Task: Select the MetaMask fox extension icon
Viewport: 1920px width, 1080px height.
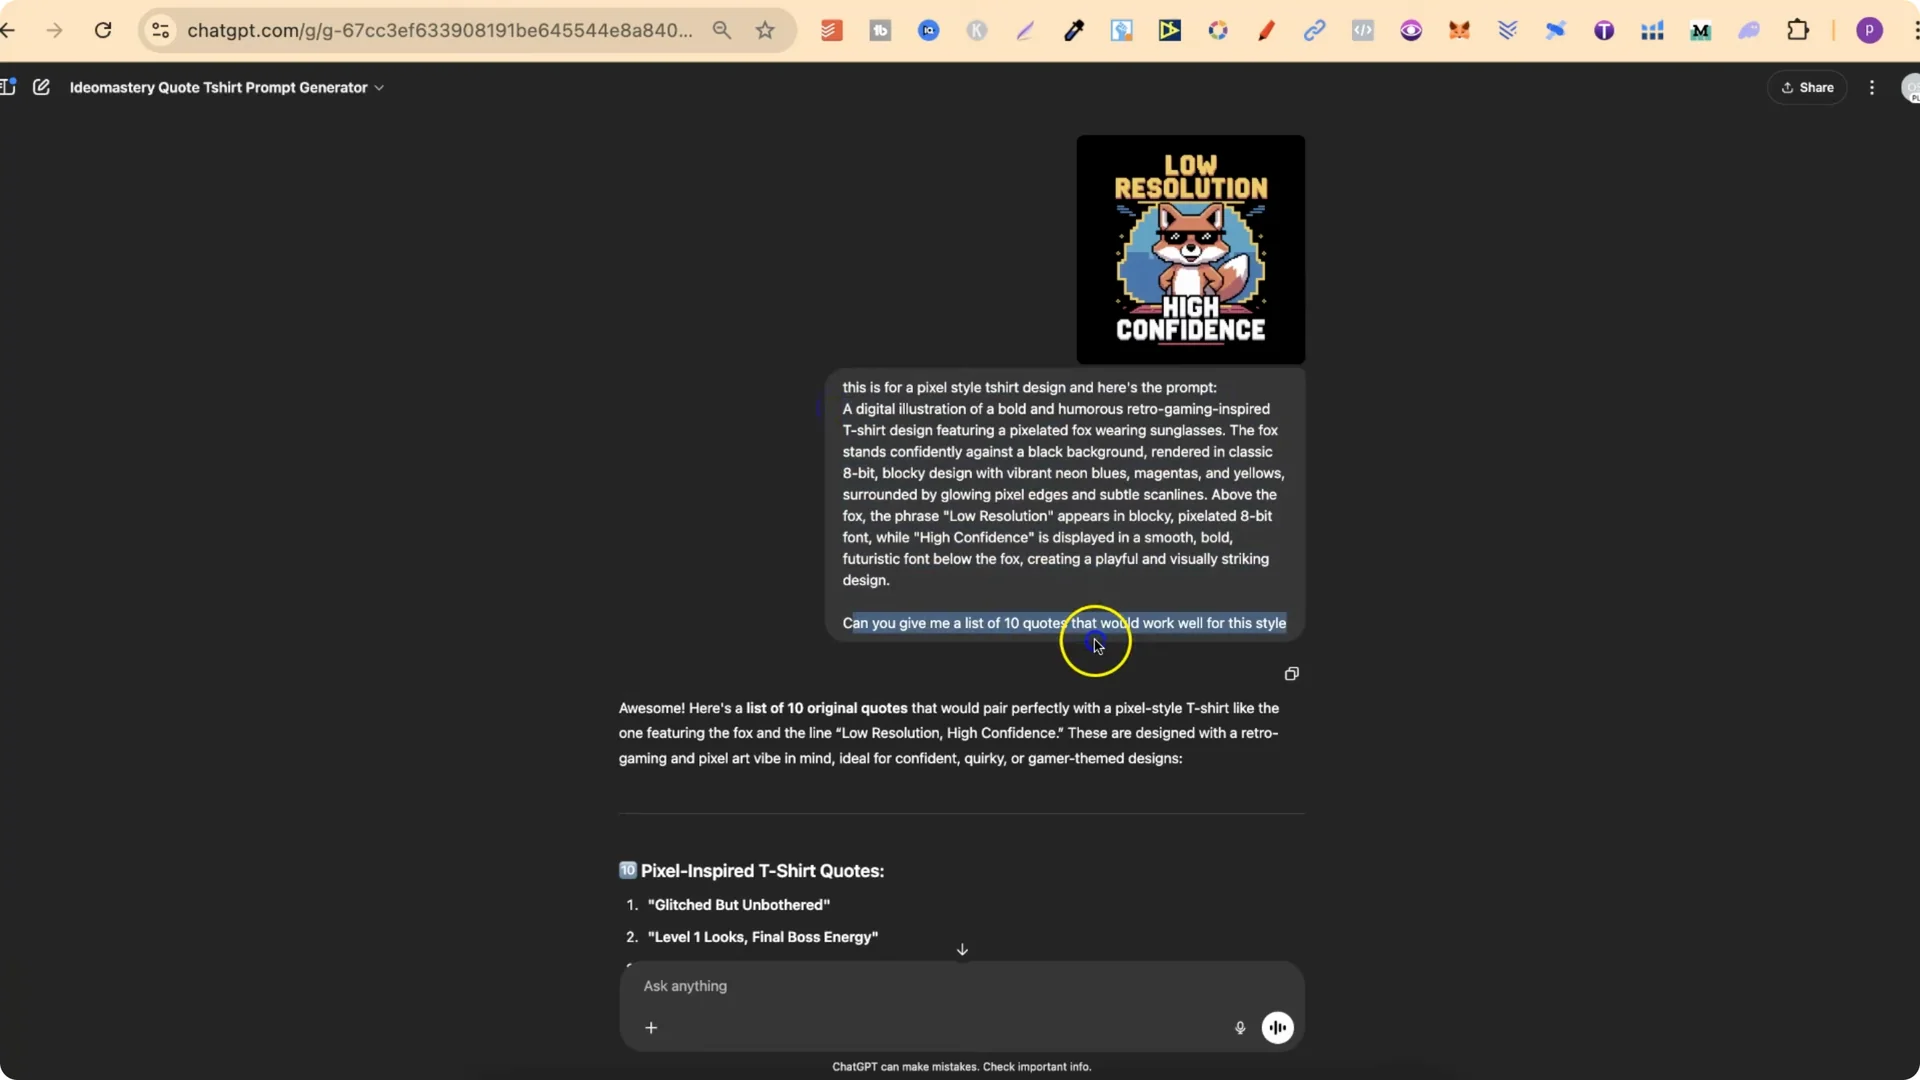Action: 1460,30
